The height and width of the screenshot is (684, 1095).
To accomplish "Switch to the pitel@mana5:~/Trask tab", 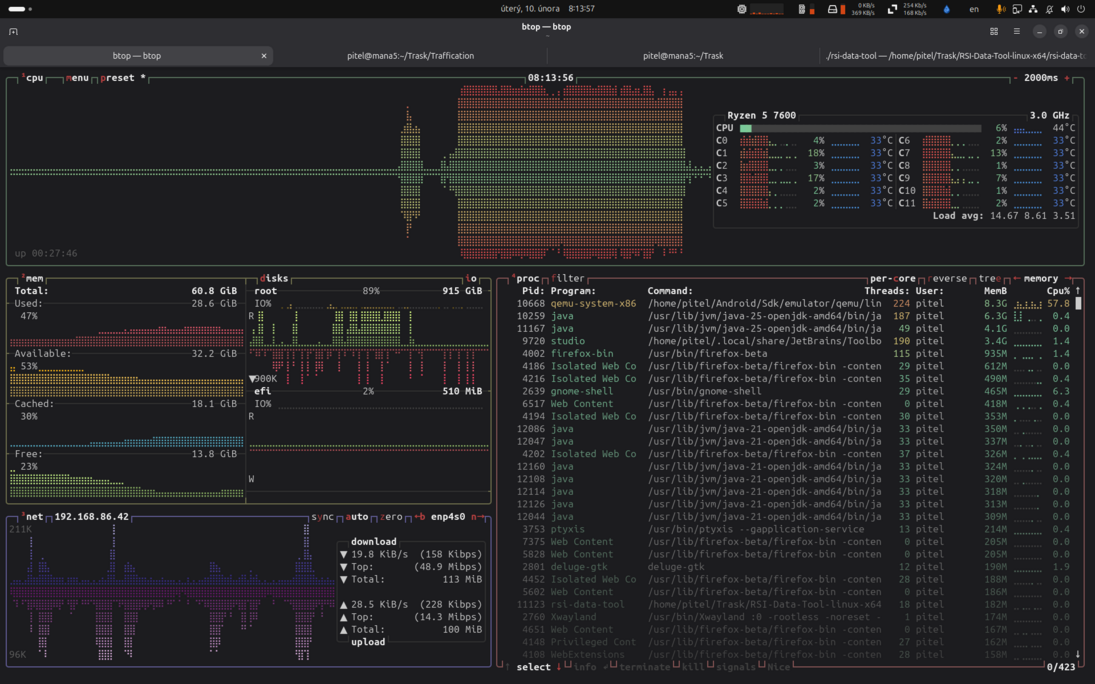I will coord(683,56).
